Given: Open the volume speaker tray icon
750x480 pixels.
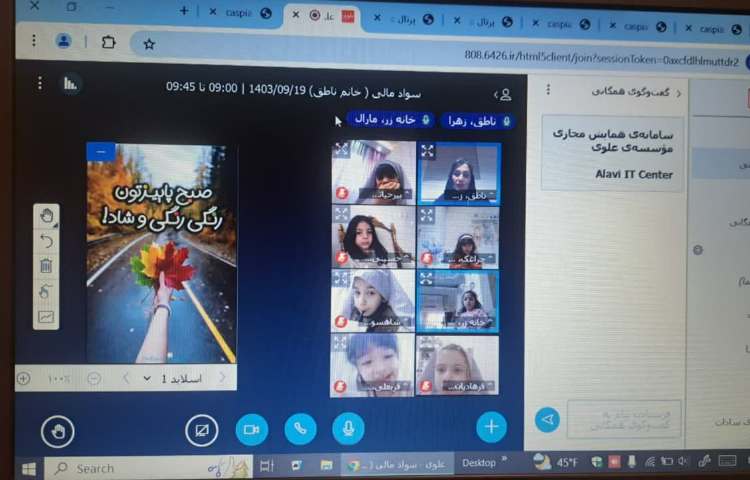Looking at the screenshot, I should (682, 461).
